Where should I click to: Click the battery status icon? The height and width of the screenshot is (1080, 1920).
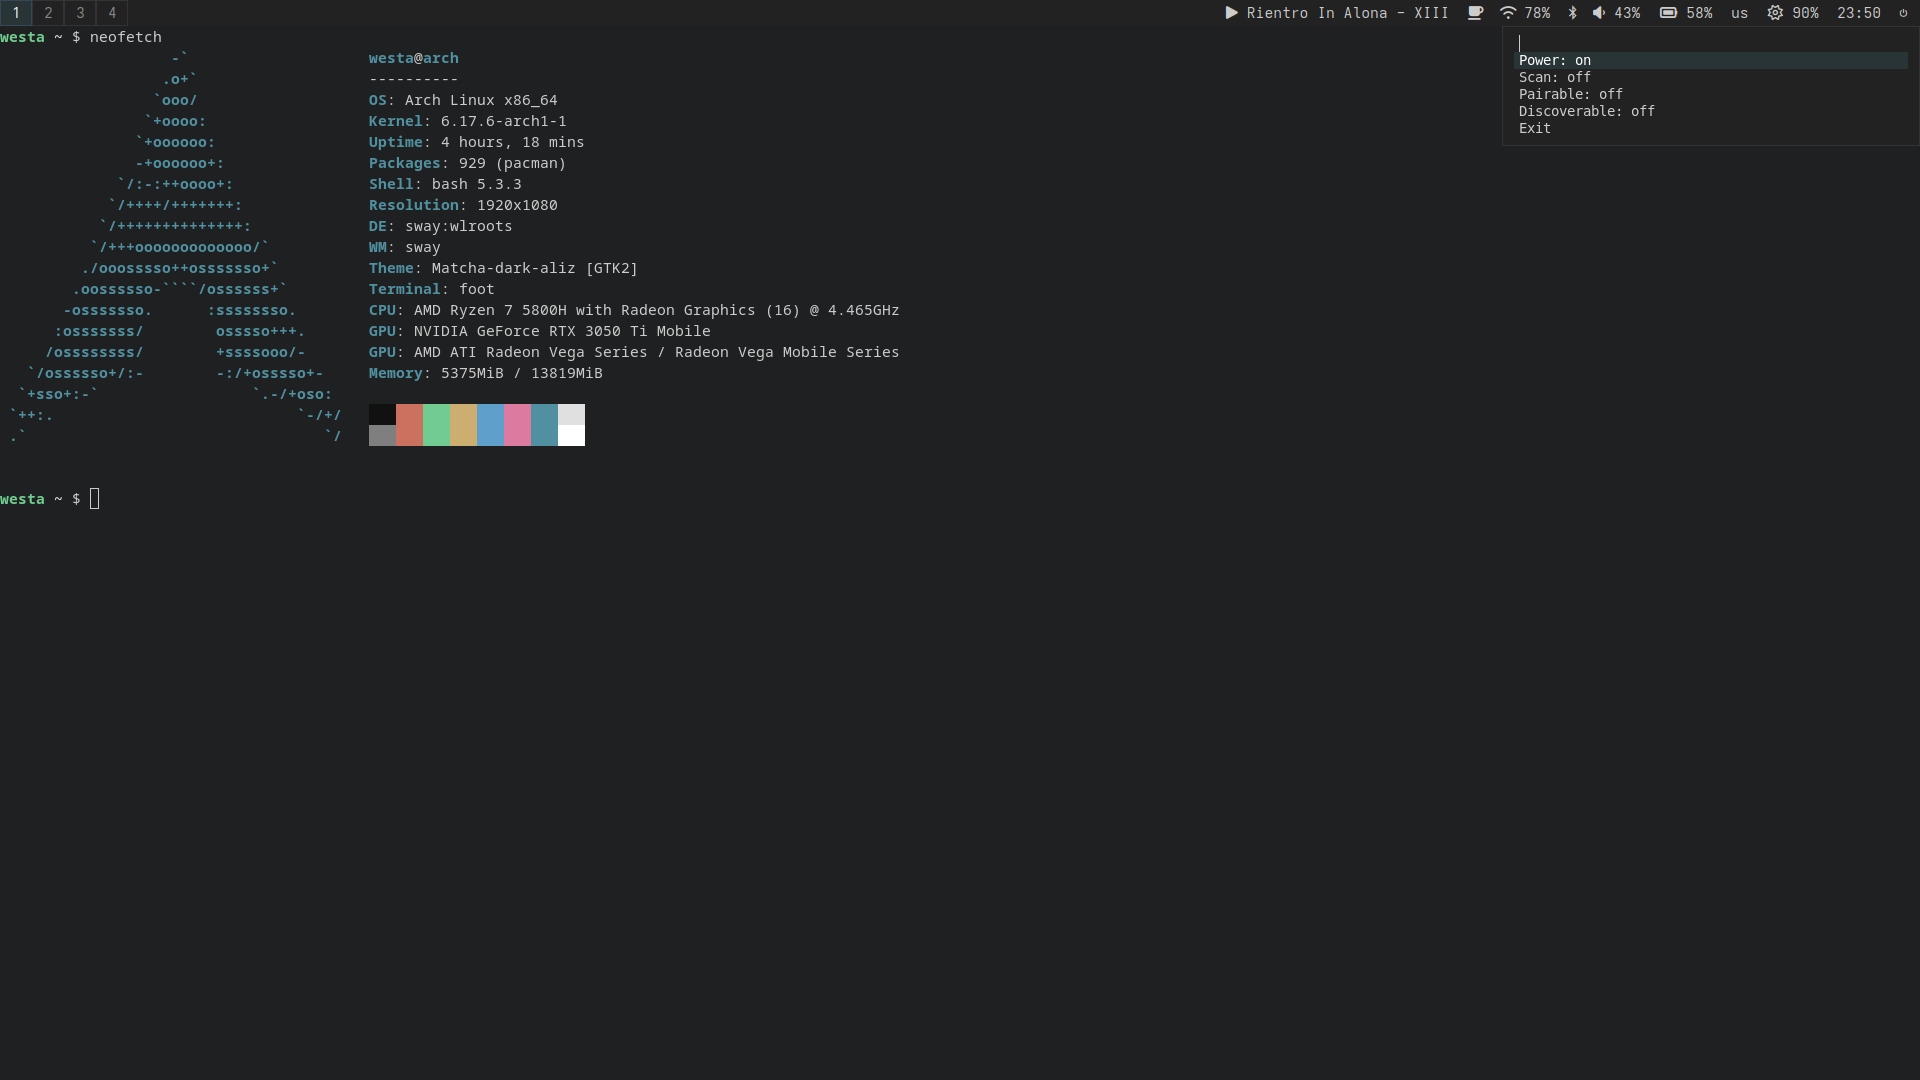(1668, 13)
